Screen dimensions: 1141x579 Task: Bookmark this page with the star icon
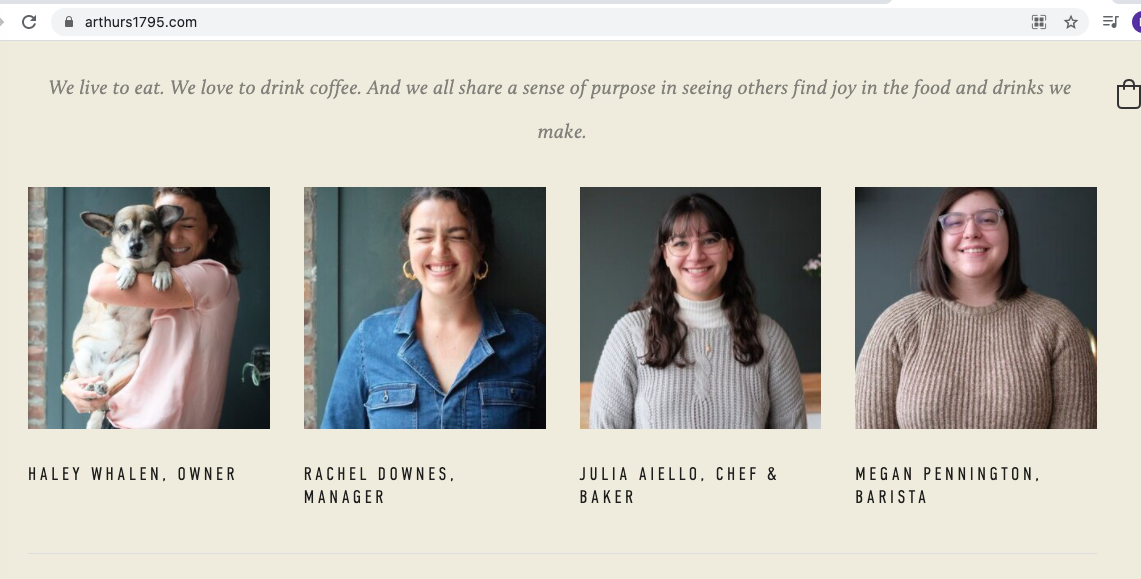point(1071,22)
